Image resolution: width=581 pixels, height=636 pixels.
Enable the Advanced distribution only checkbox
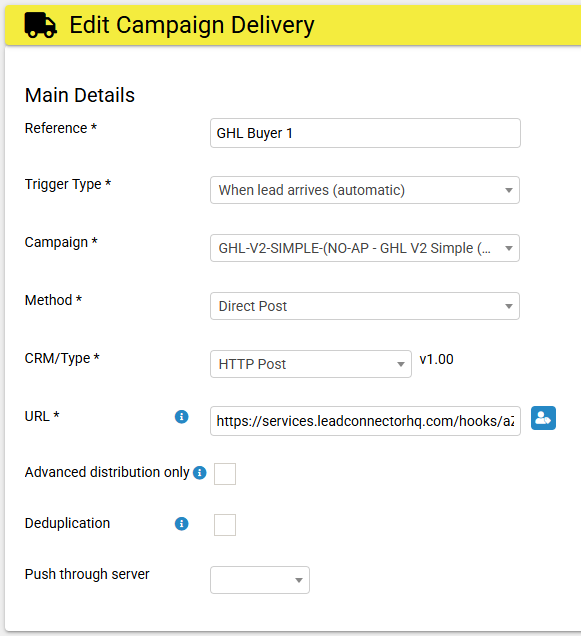[x=225, y=474]
